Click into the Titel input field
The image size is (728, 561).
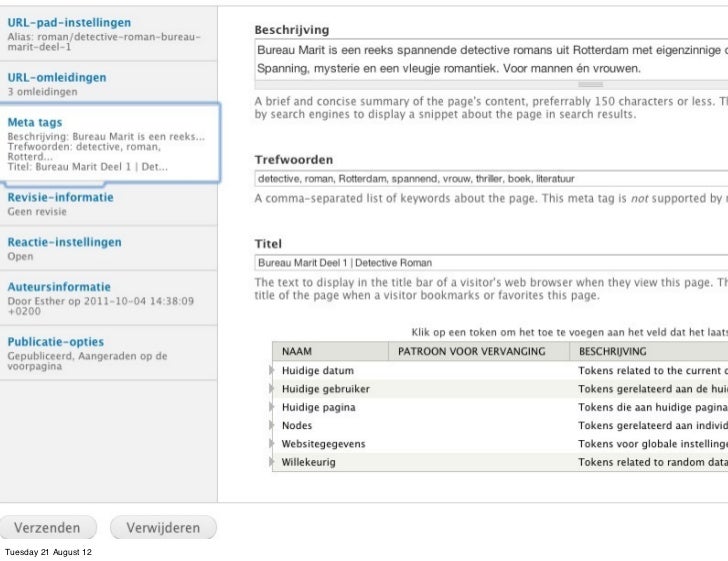point(491,262)
